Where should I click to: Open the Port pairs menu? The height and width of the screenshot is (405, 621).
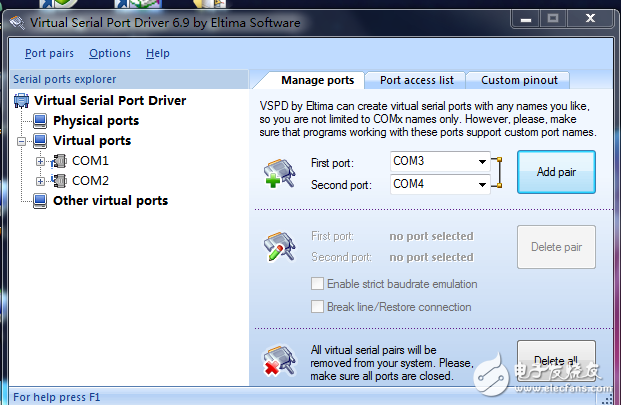tap(49, 53)
